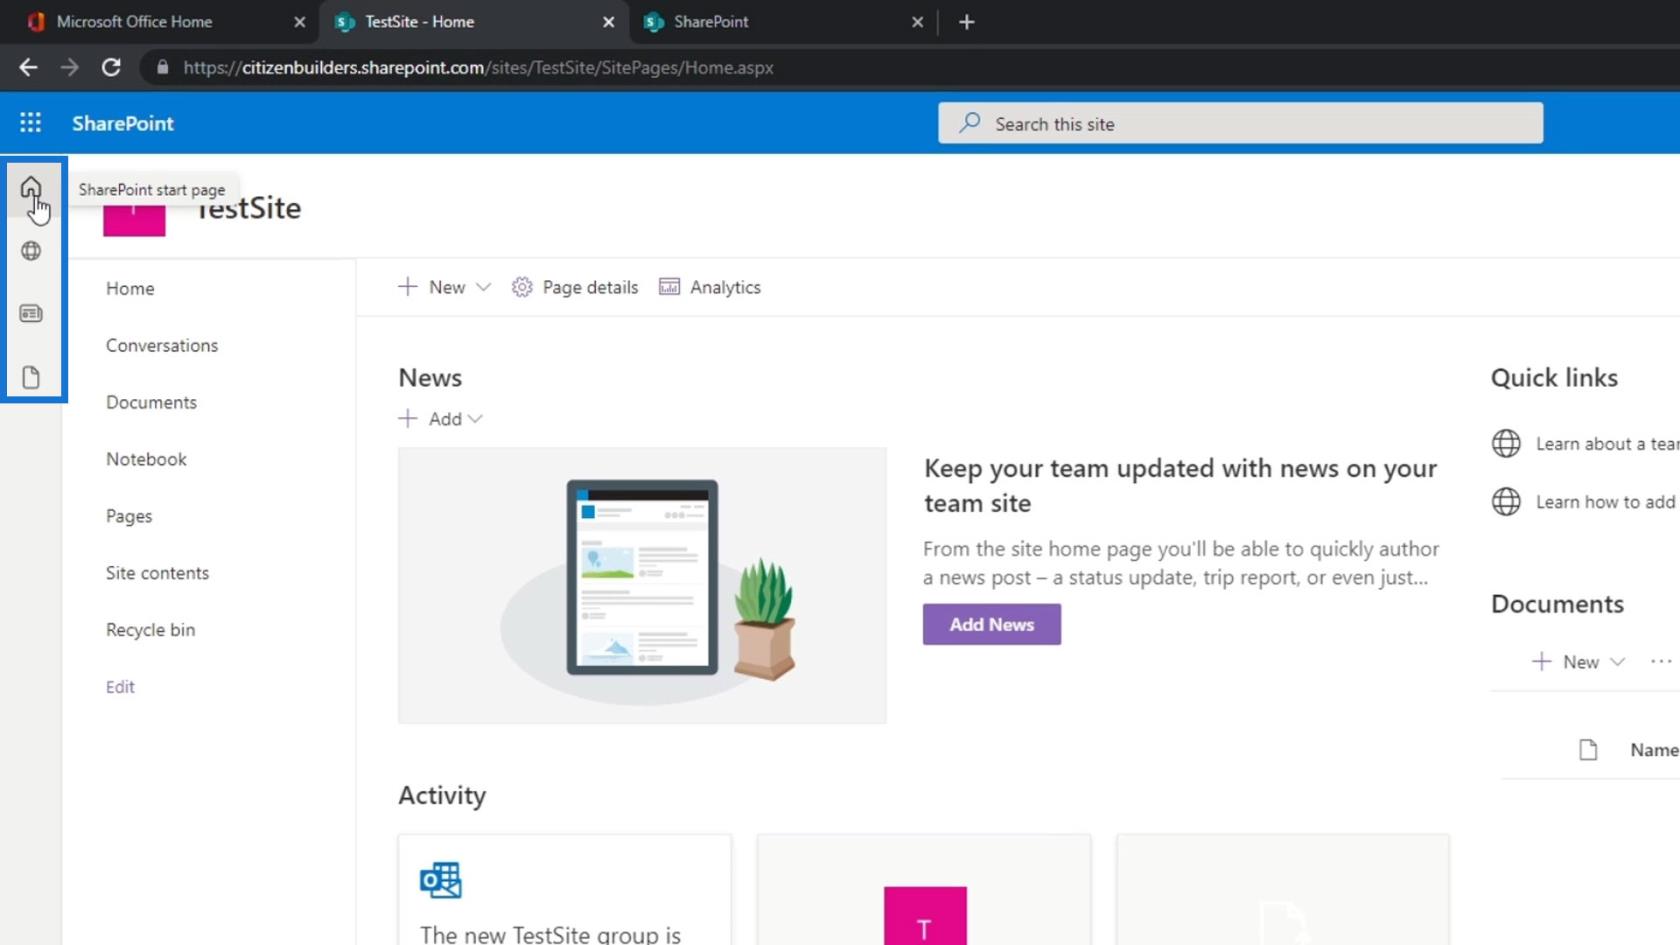Click the globe icon for Learn how to add link
Viewport: 1680px width, 945px height.
coord(1506,501)
